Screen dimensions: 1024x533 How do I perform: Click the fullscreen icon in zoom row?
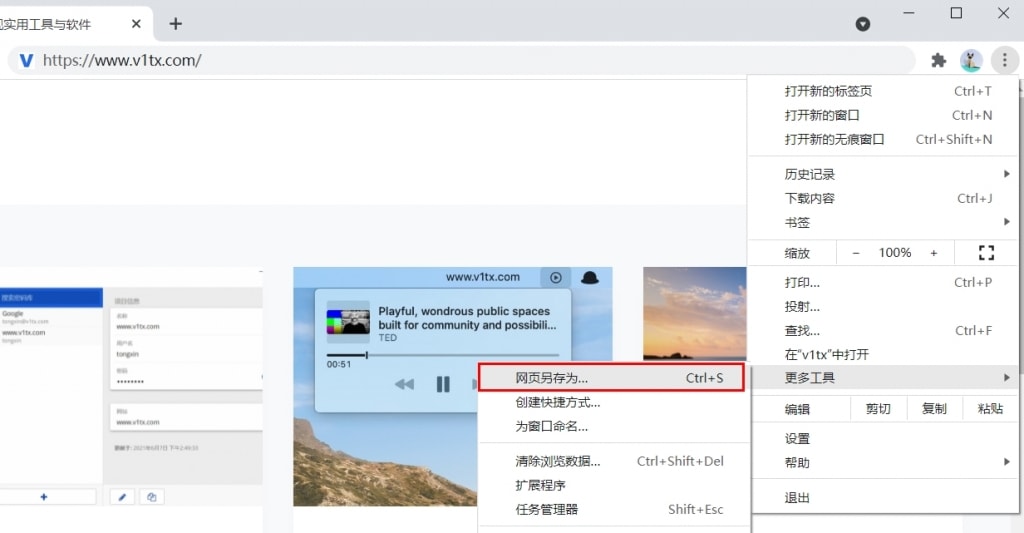pyautogui.click(x=986, y=253)
